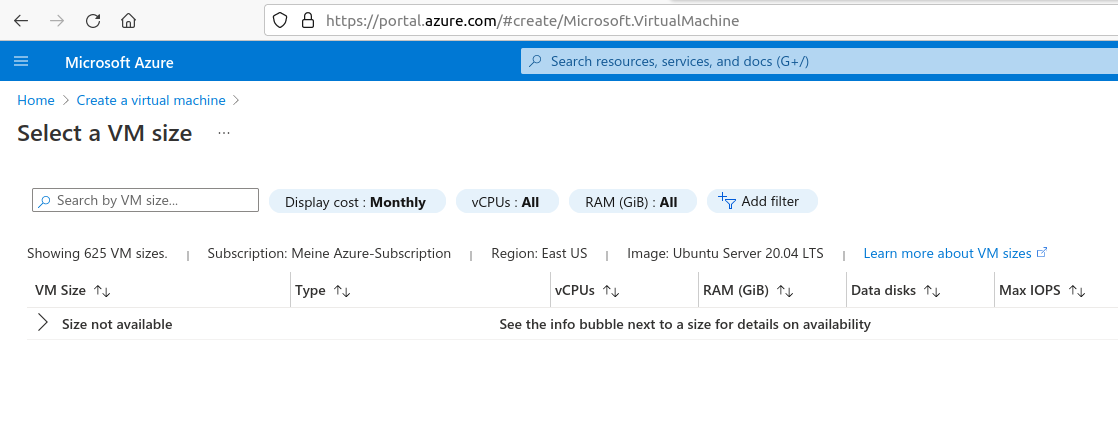Click the info bubble availability message text
Screen dimensions: 1118x431
coord(684,324)
